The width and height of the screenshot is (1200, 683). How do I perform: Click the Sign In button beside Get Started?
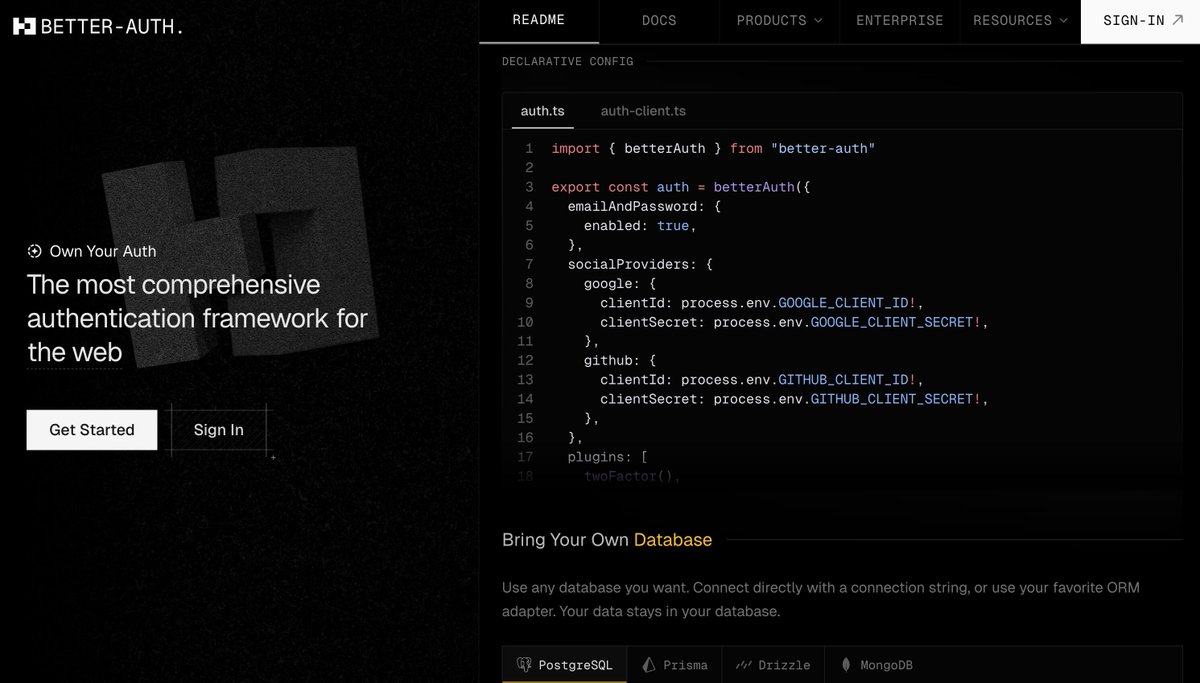click(219, 430)
